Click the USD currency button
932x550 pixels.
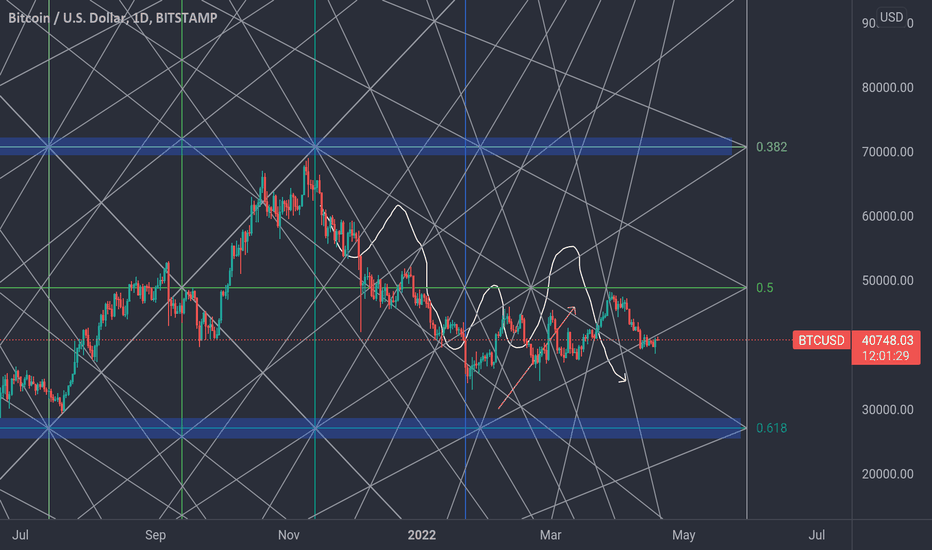coord(891,17)
